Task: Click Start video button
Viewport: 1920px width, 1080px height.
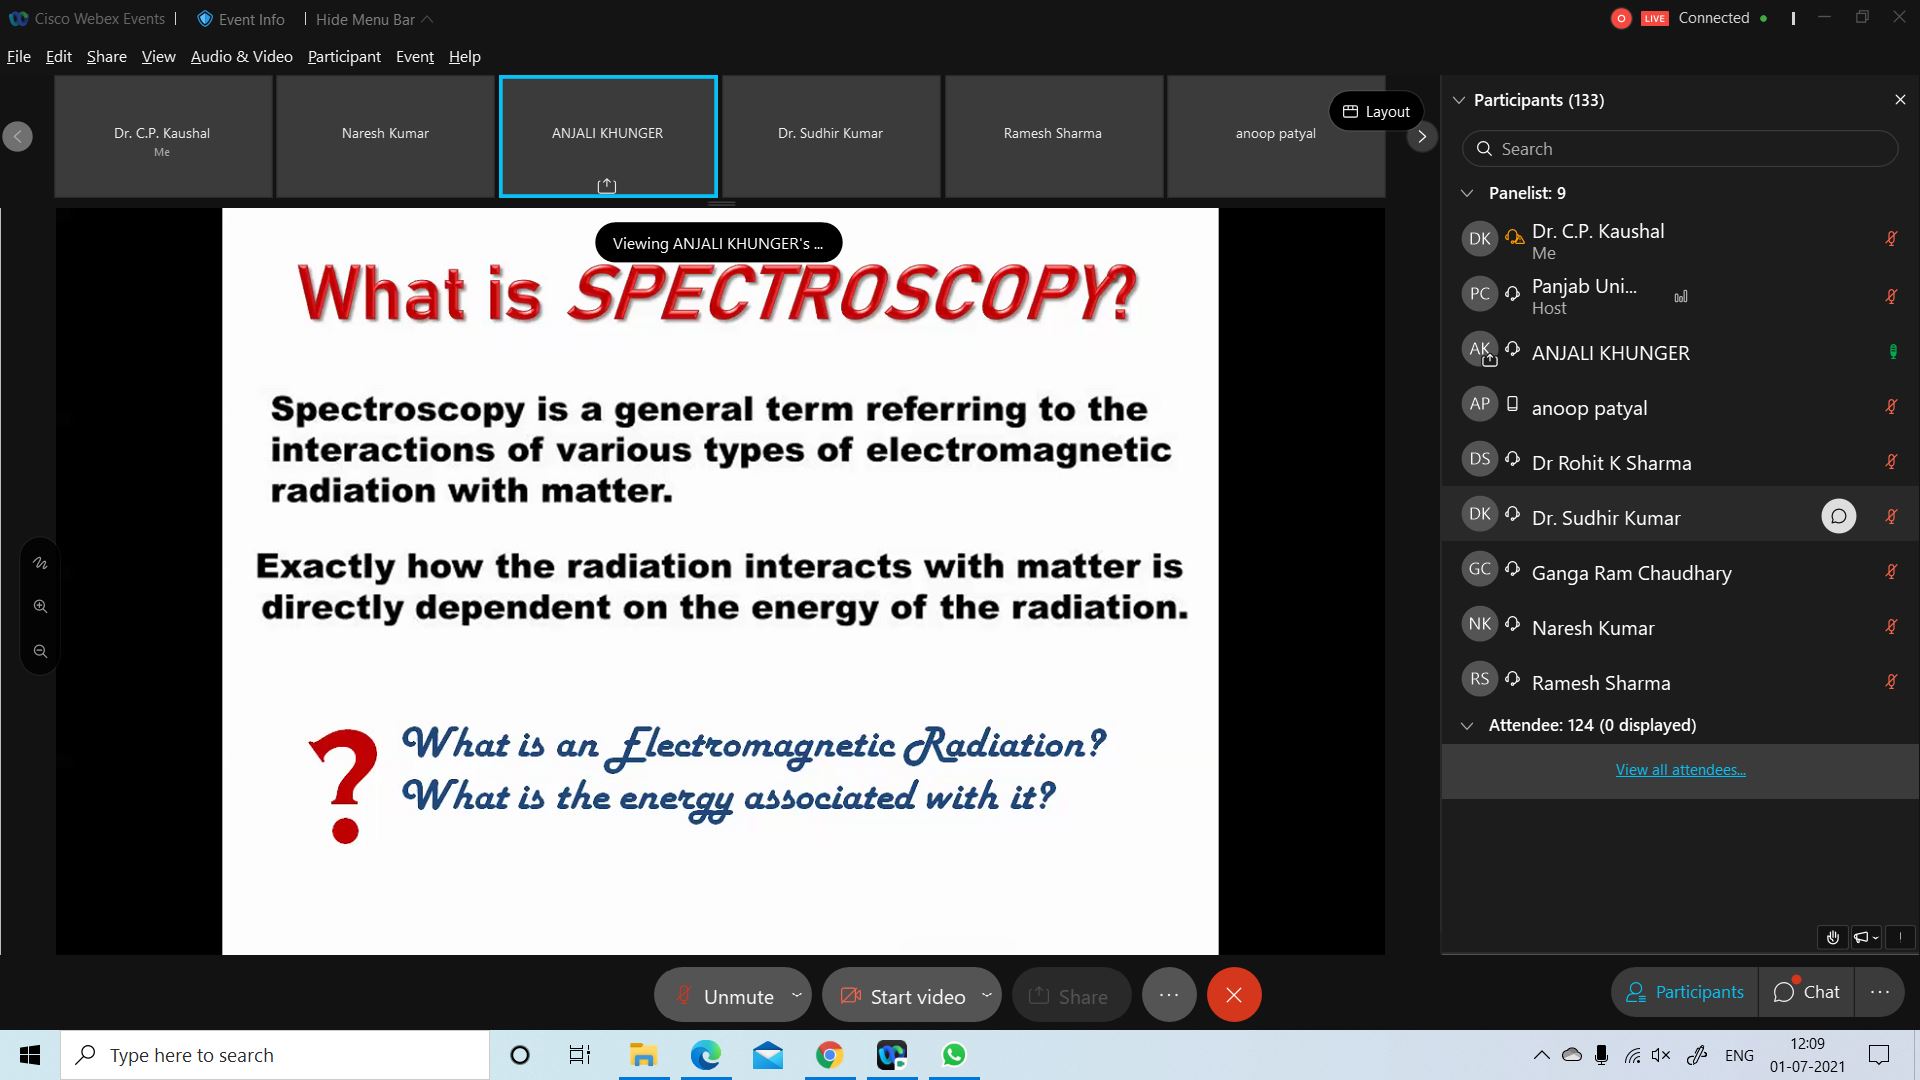Action: click(901, 996)
